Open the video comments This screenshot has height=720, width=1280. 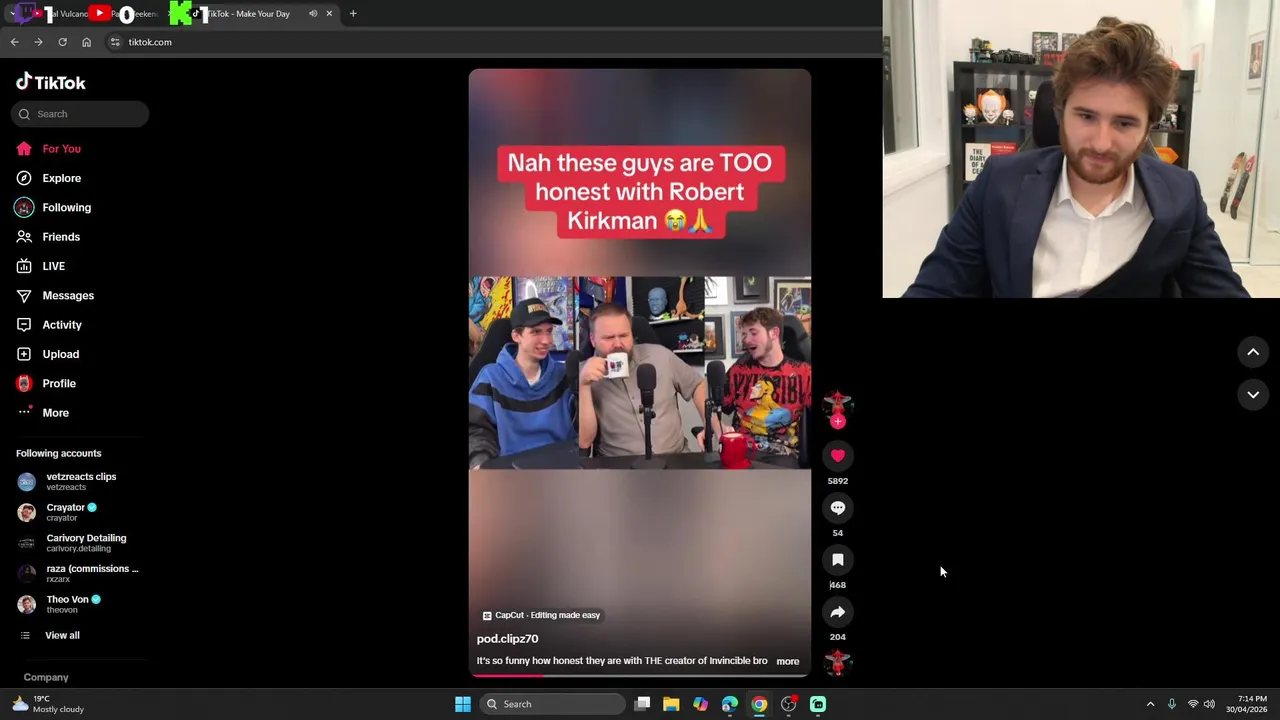point(838,508)
